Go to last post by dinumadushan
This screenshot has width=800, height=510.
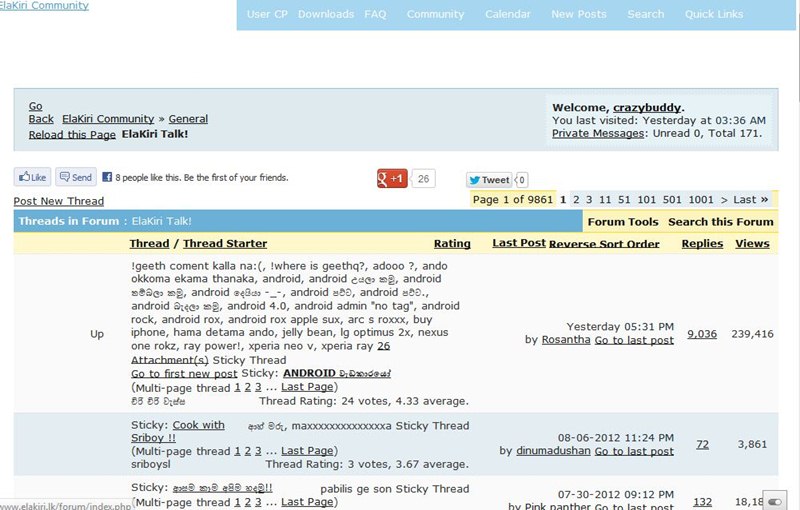tap(634, 451)
